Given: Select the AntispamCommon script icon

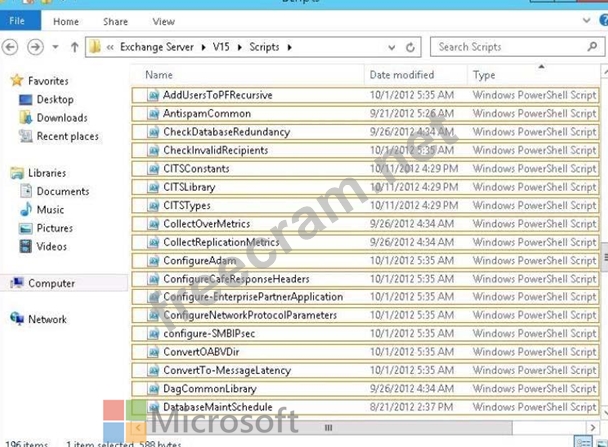Looking at the screenshot, I should (154, 114).
